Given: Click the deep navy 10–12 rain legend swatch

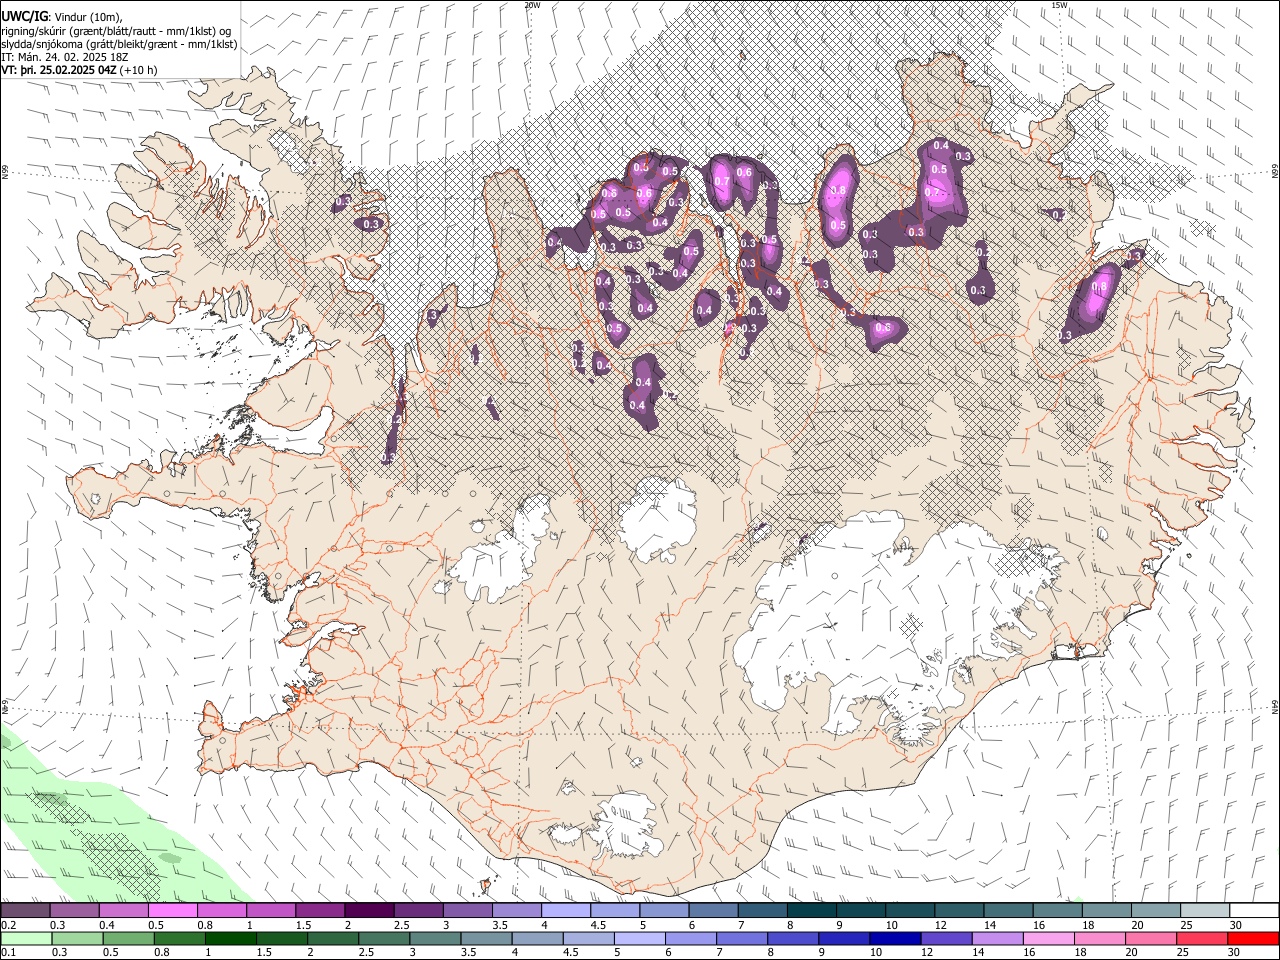Looking at the screenshot, I should click(x=895, y=938).
